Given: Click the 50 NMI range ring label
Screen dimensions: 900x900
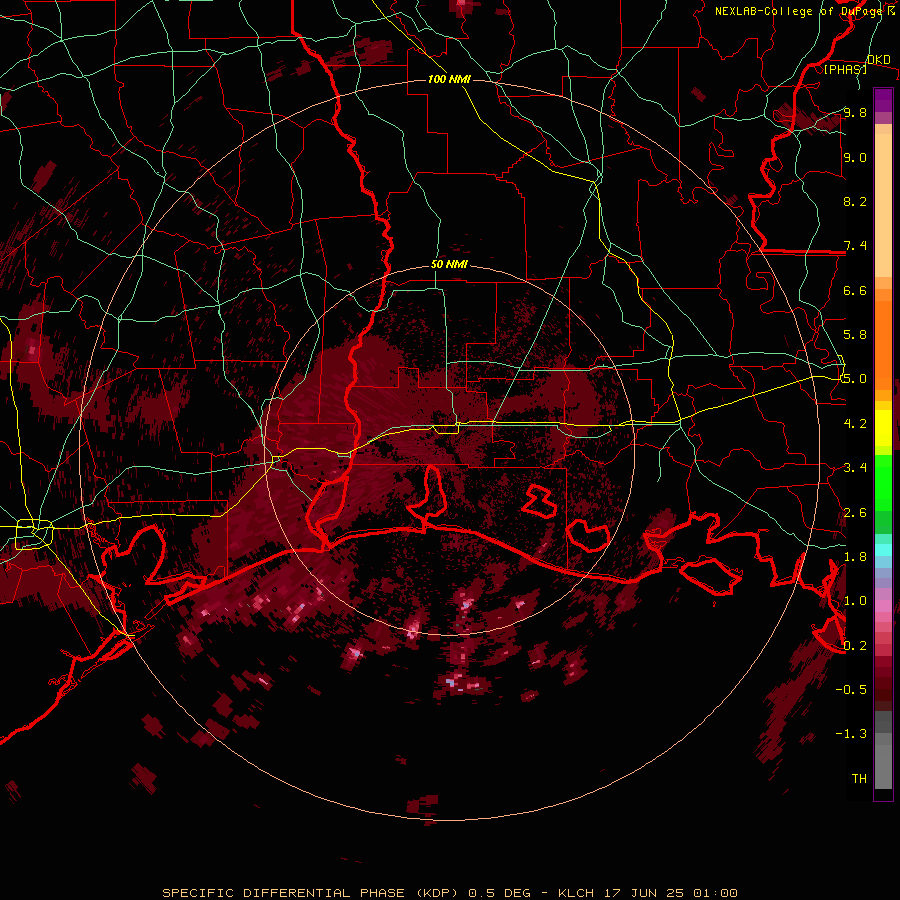Looking at the screenshot, I should coord(449,265).
